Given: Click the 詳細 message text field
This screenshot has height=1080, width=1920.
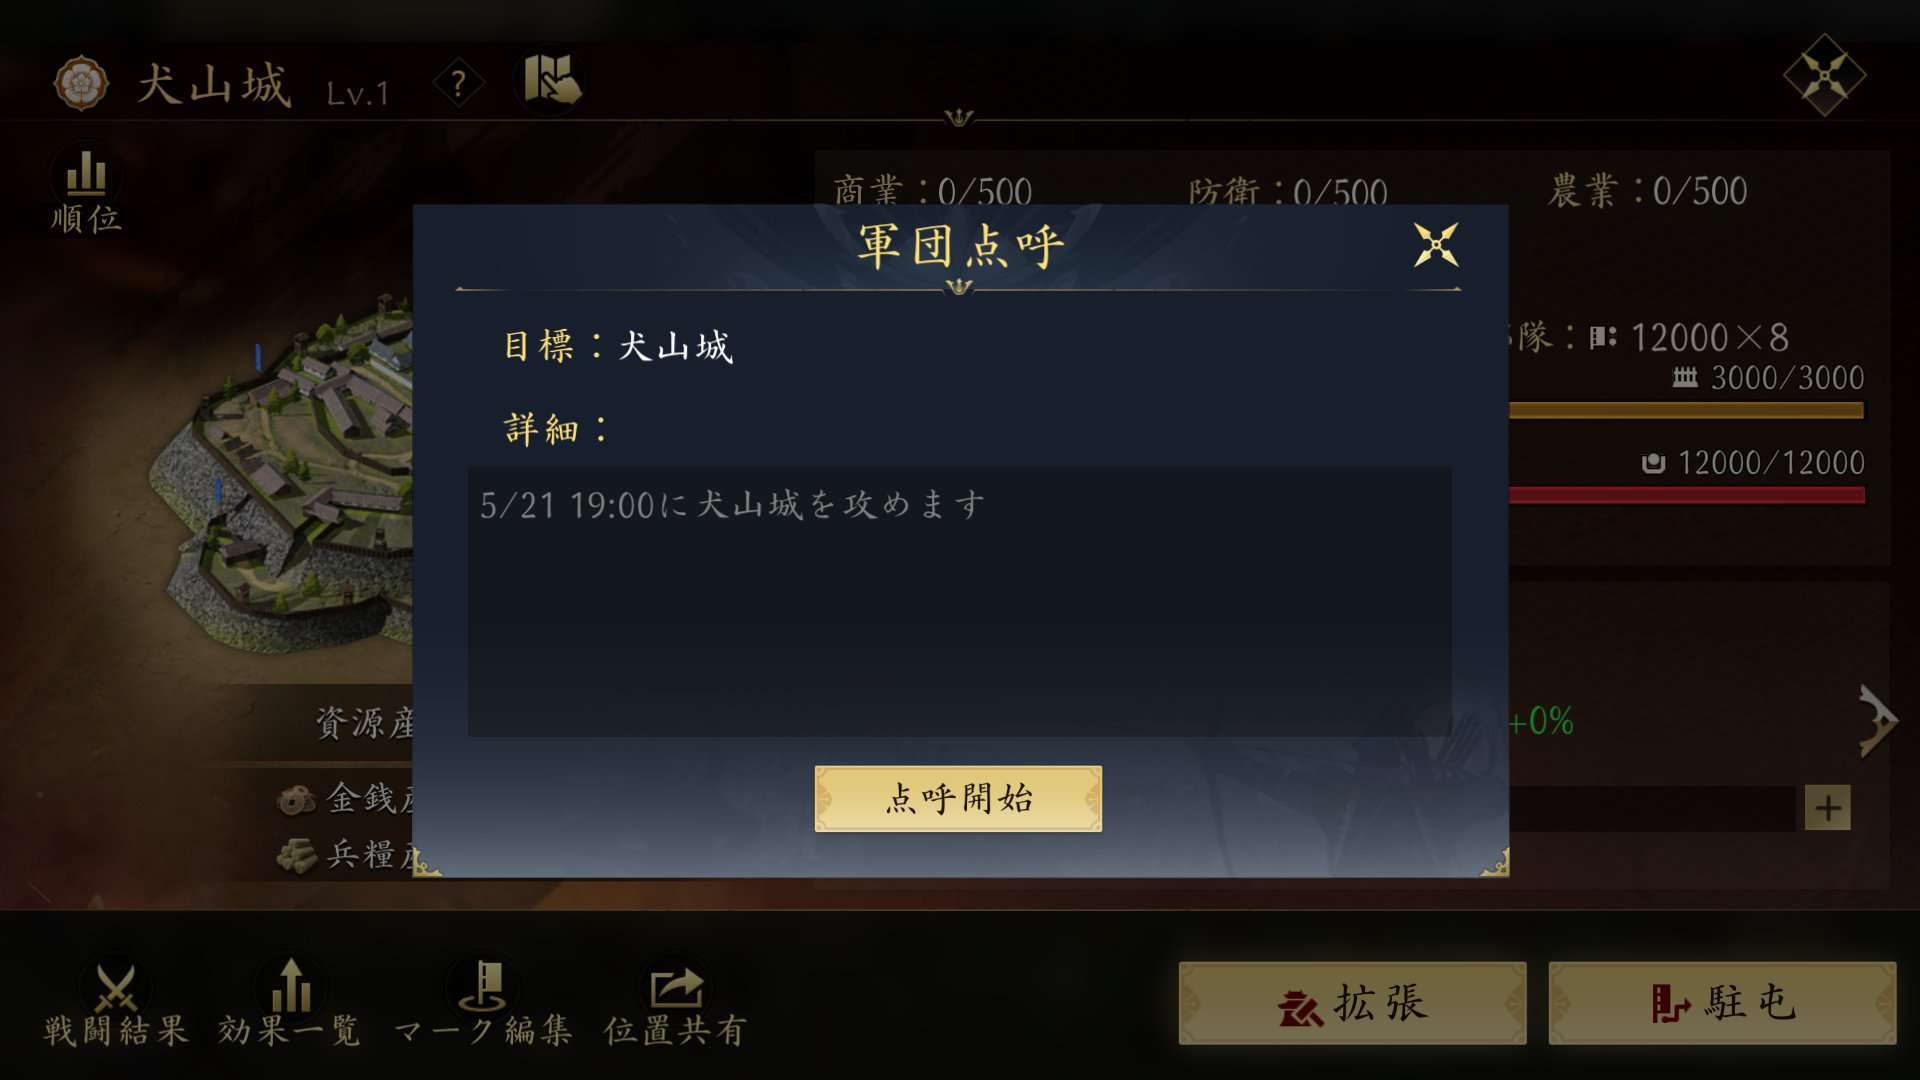Looking at the screenshot, I should coord(959,601).
